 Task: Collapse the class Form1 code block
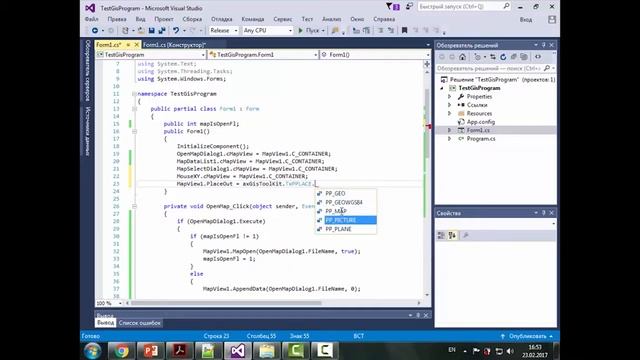(134, 109)
